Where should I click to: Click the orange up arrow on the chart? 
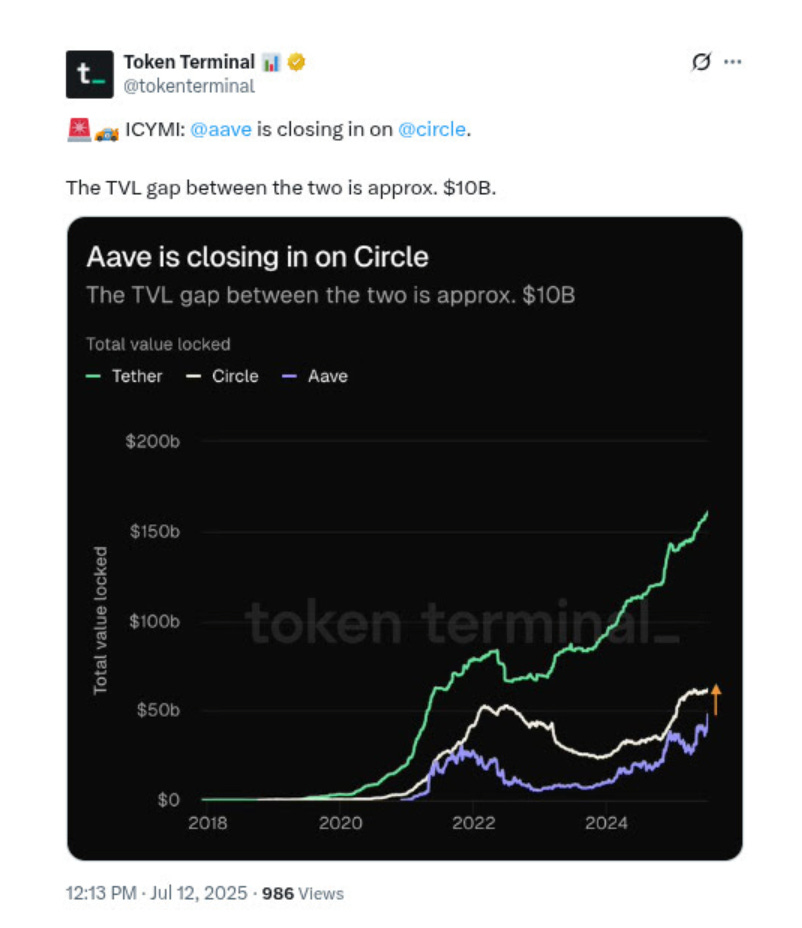coord(716,700)
